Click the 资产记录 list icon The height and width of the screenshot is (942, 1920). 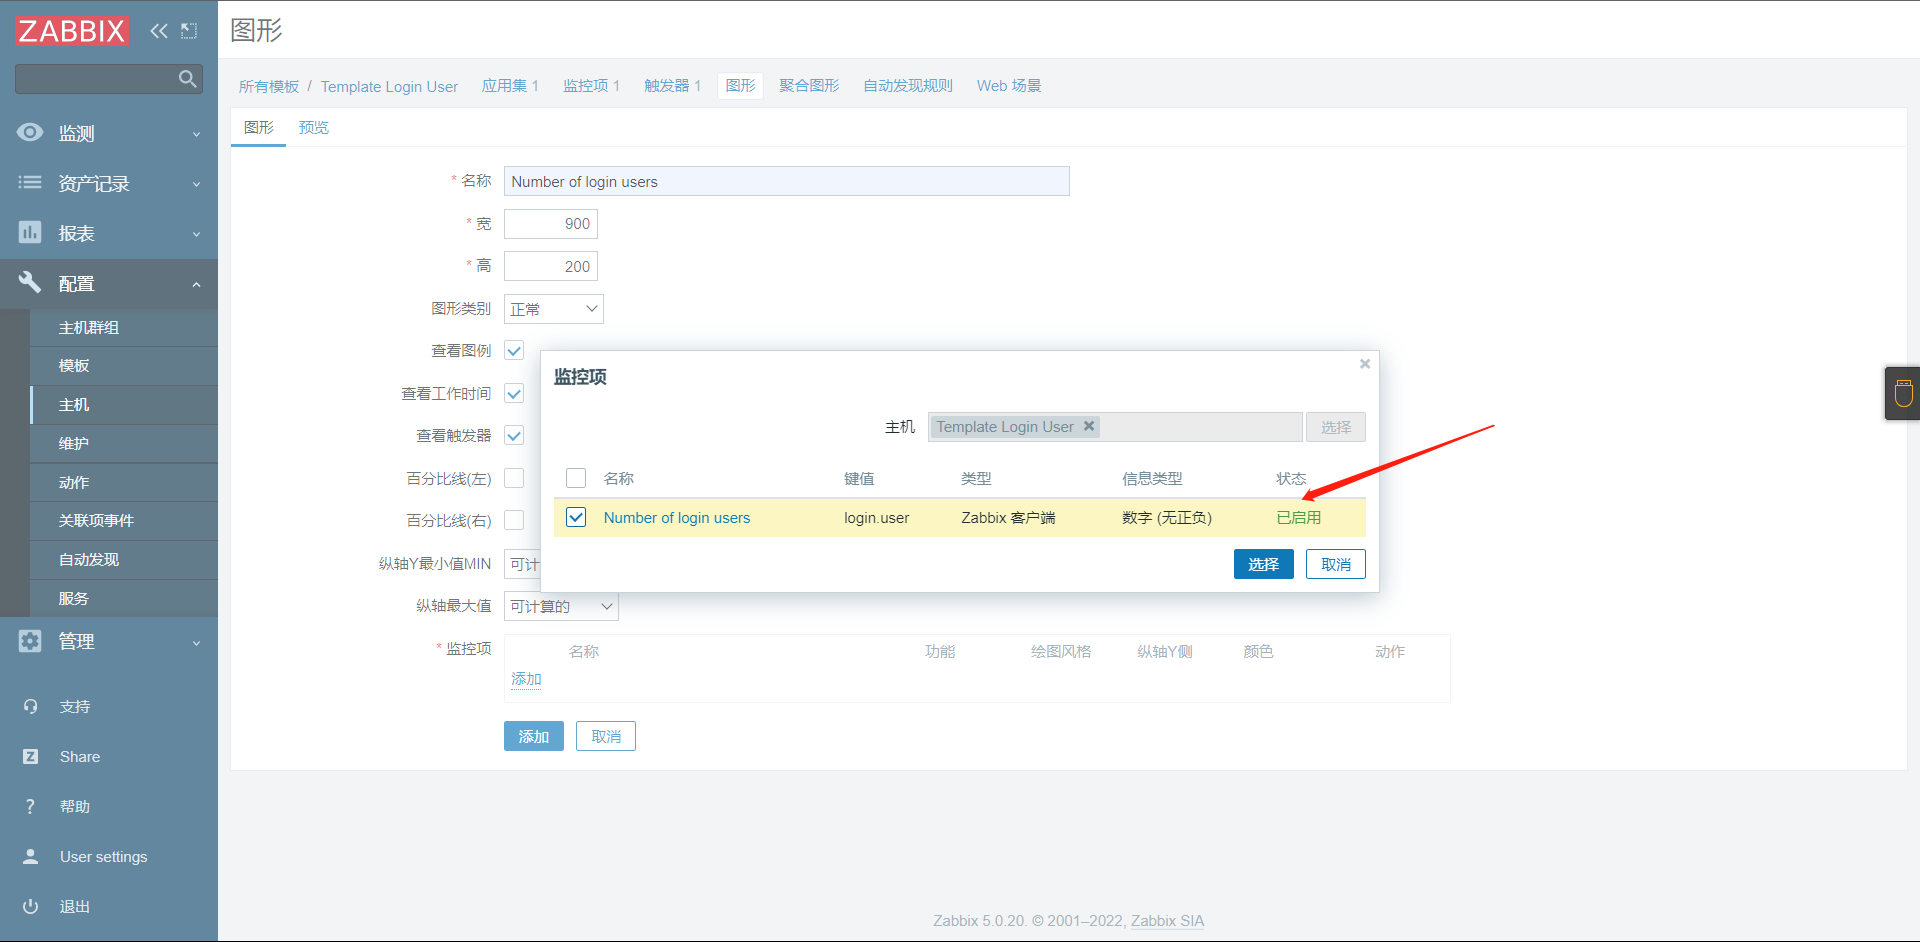pyautogui.click(x=30, y=182)
